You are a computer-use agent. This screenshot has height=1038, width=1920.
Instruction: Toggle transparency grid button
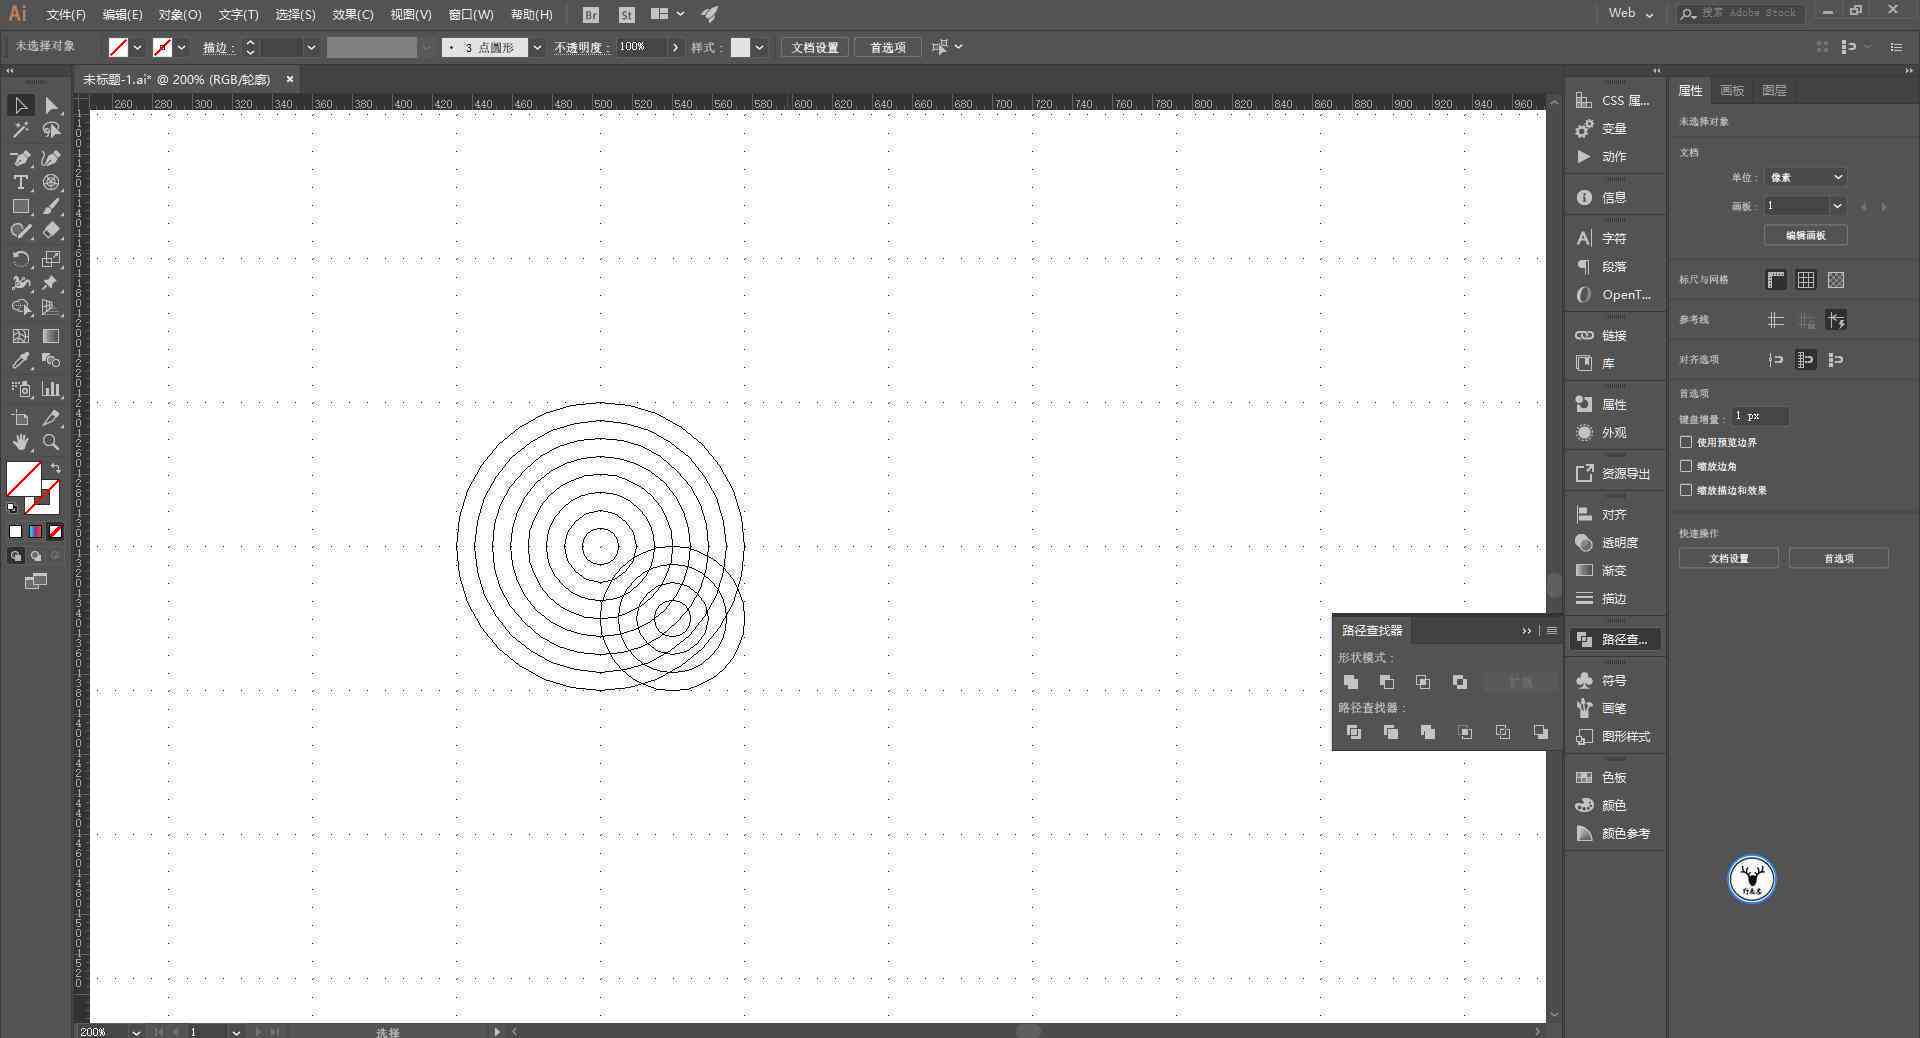[1836, 280]
